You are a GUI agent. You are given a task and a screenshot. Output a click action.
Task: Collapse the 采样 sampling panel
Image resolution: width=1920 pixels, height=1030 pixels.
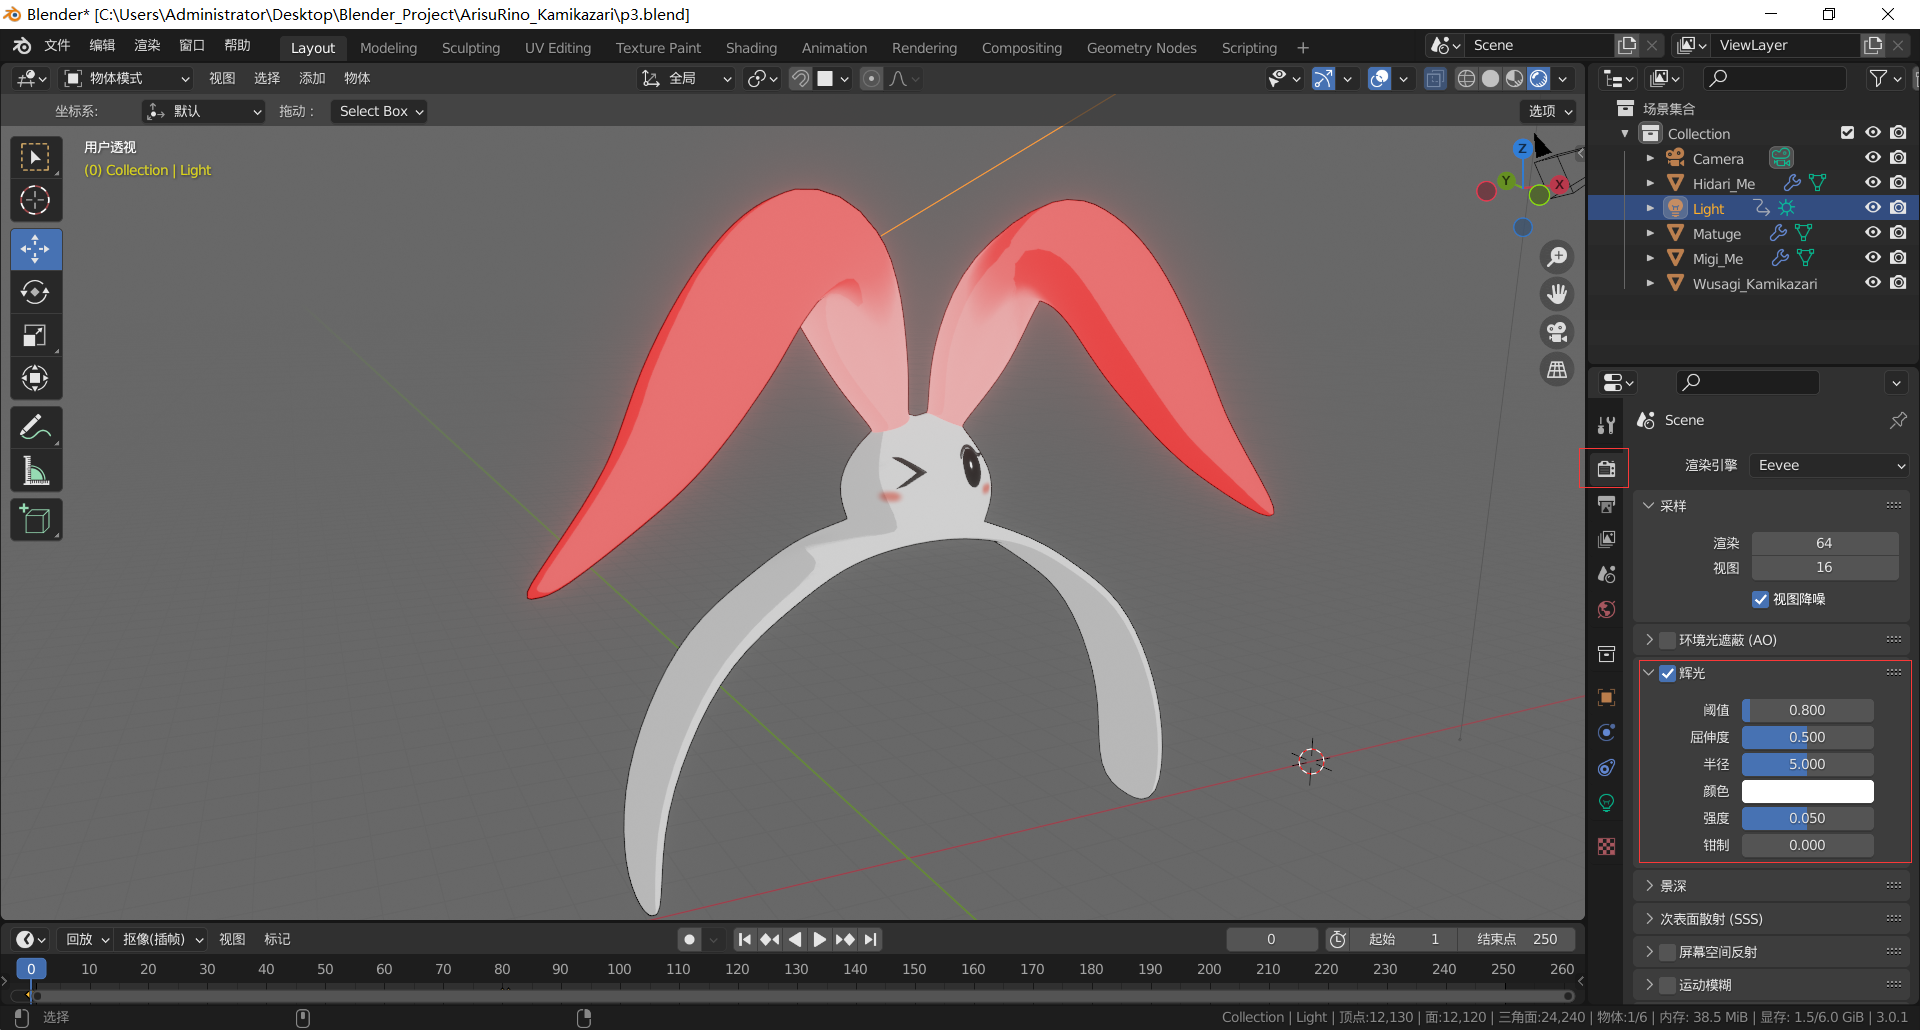(1649, 506)
